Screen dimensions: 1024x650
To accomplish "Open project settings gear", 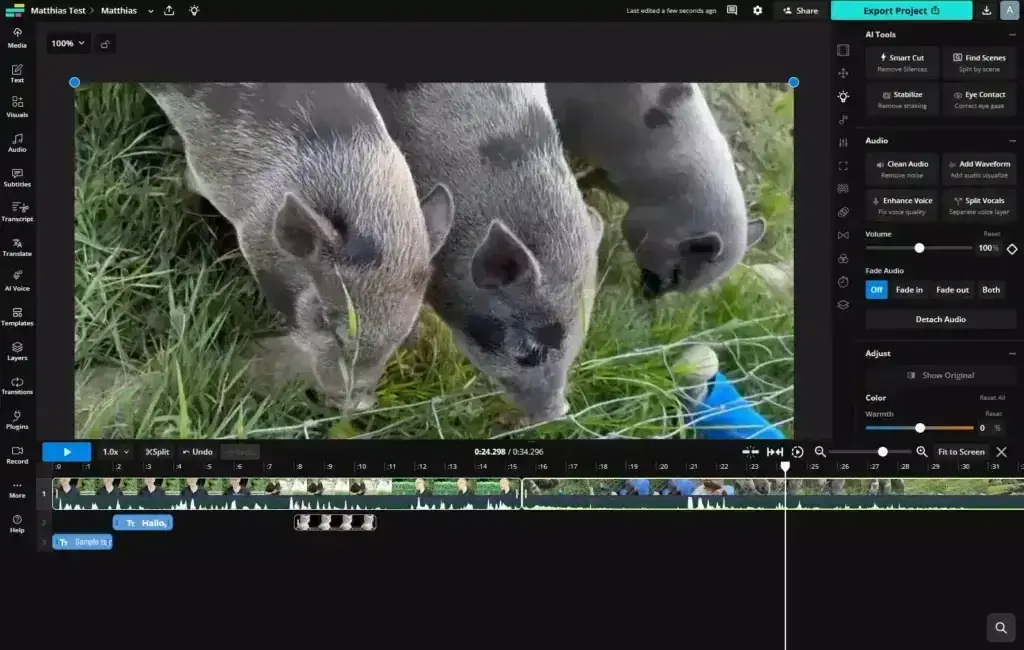I will pos(758,10).
